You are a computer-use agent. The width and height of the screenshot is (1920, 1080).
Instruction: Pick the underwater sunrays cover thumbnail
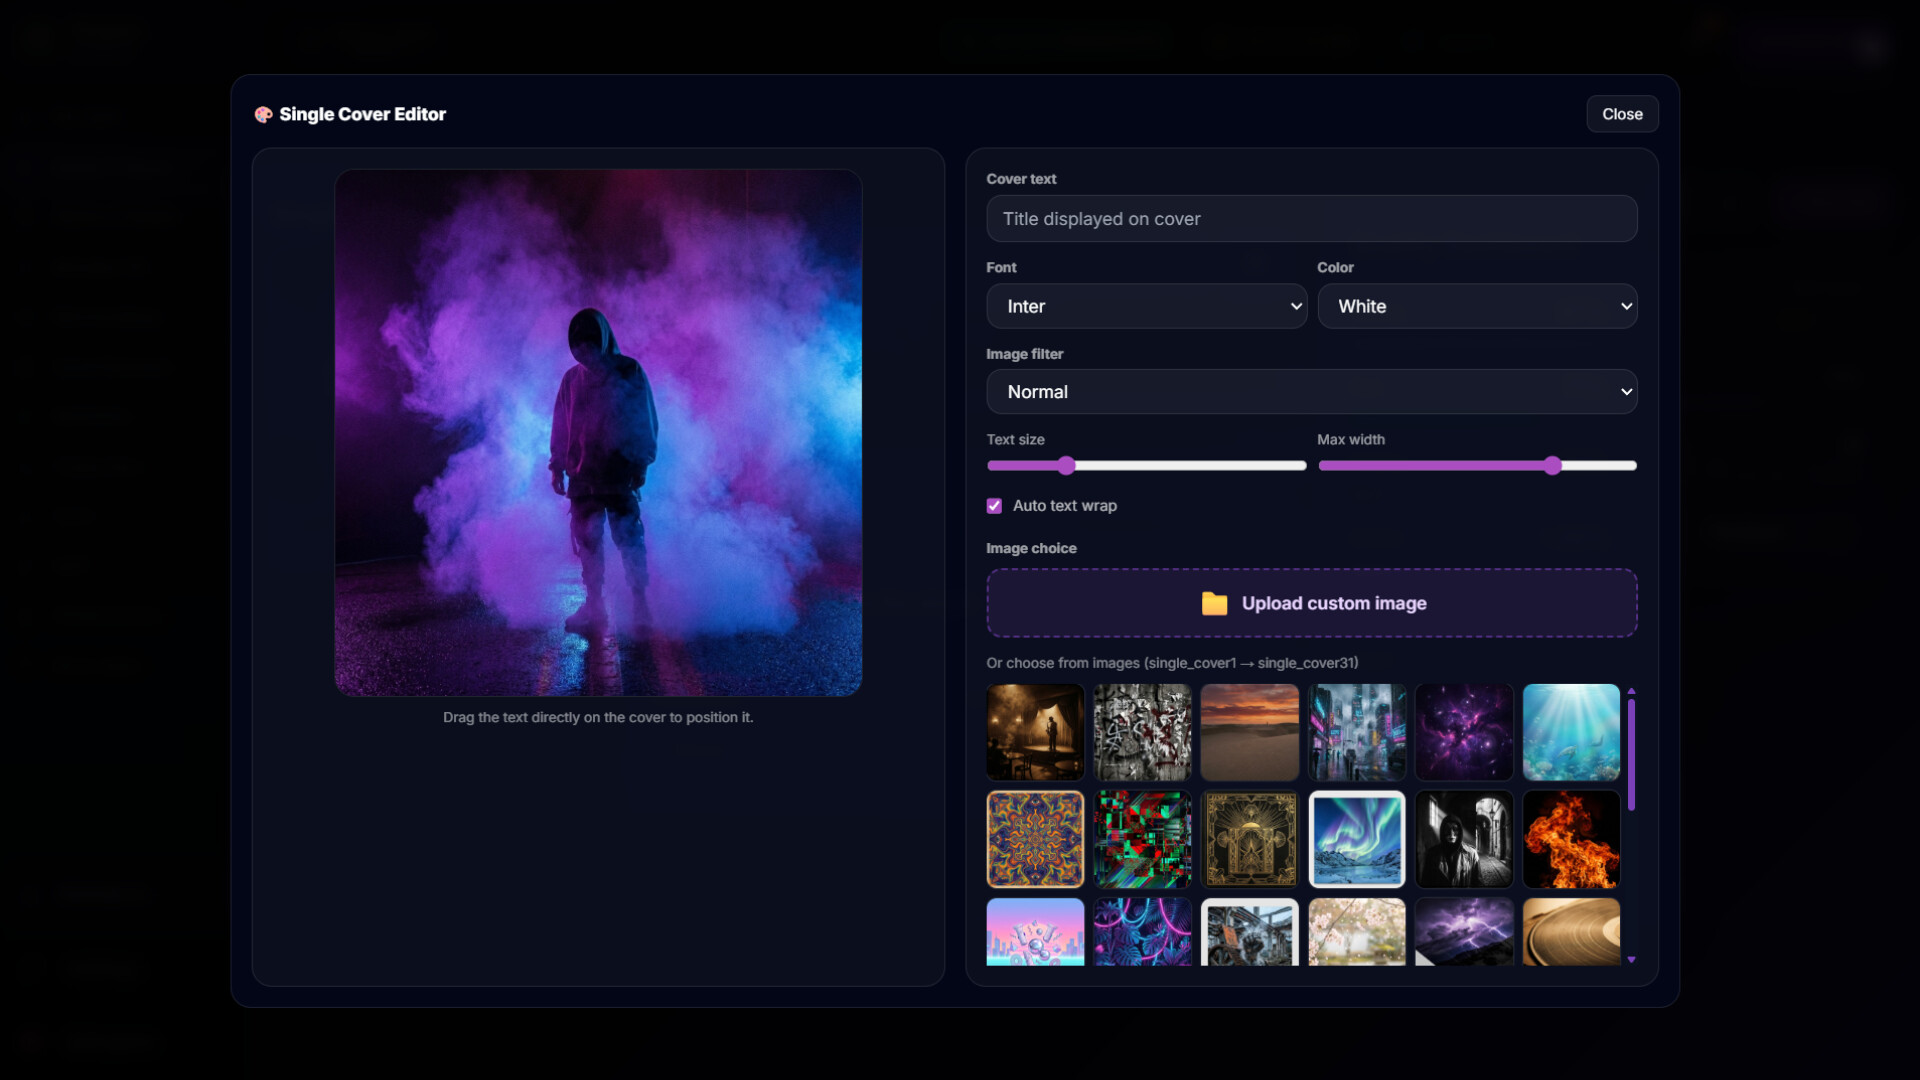click(x=1571, y=732)
